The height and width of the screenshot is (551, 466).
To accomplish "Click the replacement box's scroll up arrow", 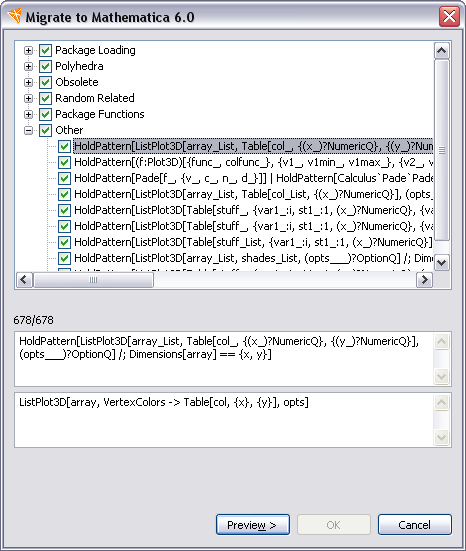I will point(441,402).
